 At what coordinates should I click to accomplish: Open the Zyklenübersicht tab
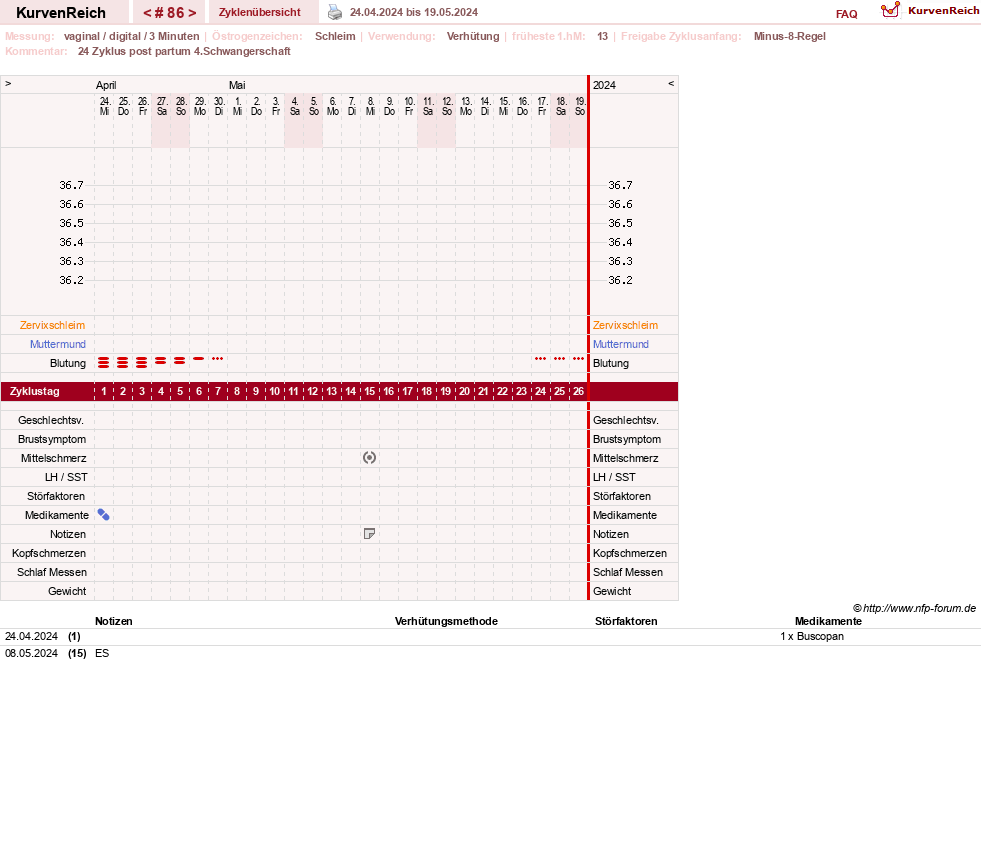click(260, 13)
